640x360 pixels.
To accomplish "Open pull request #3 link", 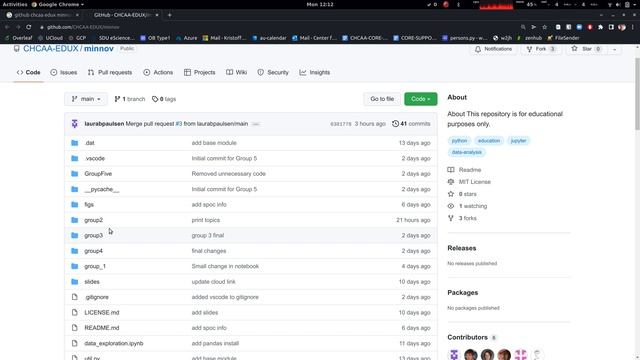I will tap(179, 124).
